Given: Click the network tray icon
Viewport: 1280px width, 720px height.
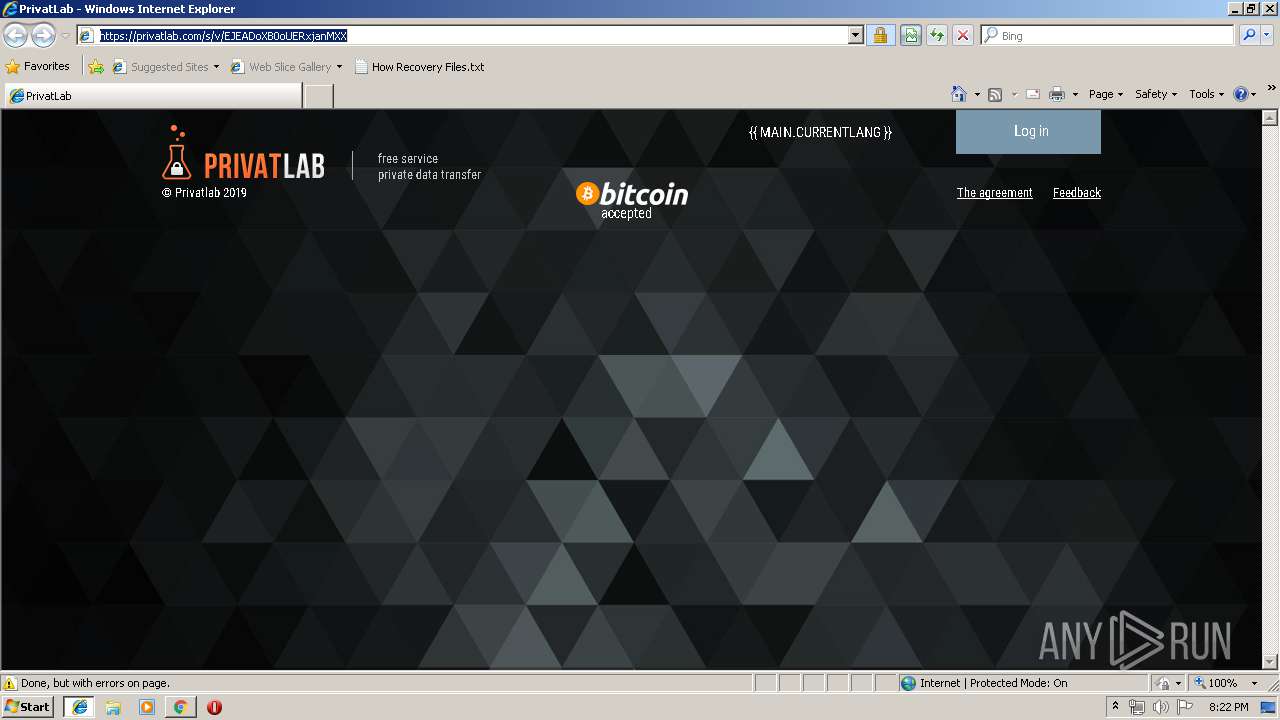Looking at the screenshot, I should pyautogui.click(x=1137, y=707).
